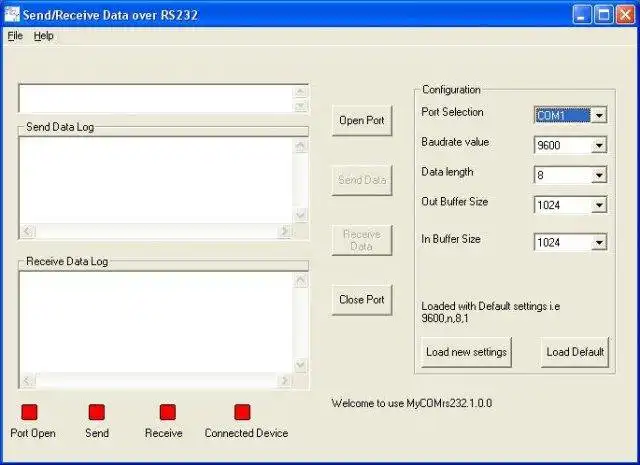Expand the Baudrate value dropdown arrow
Screen dimensions: 640x465
tap(599, 145)
